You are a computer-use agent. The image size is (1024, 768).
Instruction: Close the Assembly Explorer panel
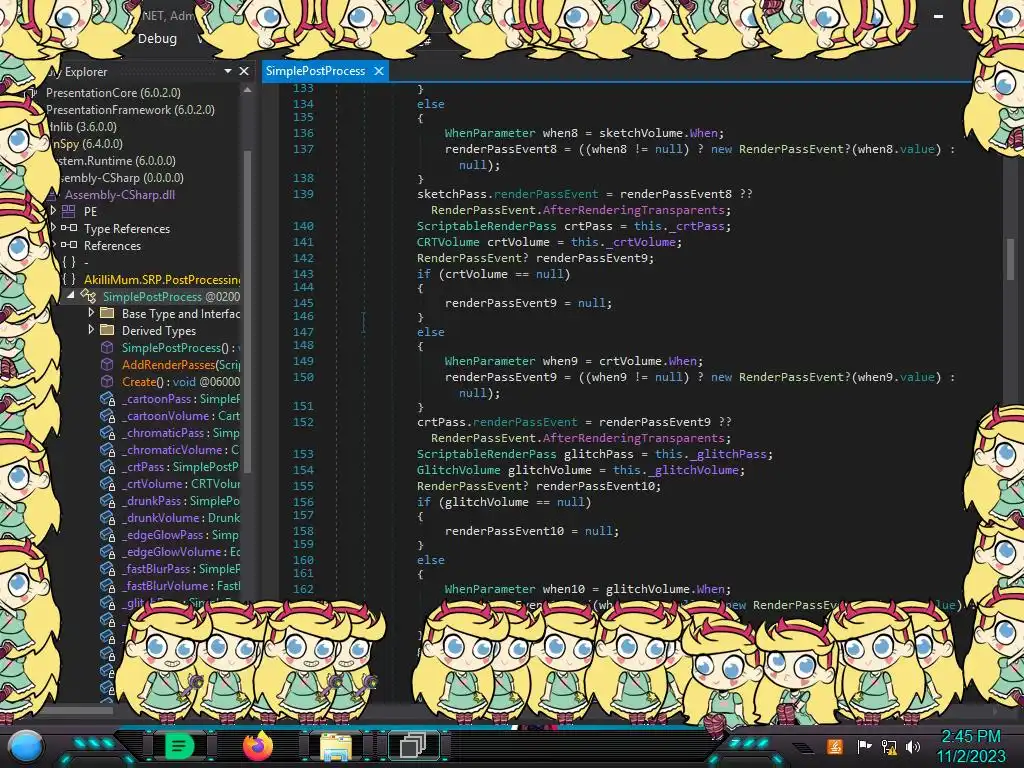[x=244, y=71]
